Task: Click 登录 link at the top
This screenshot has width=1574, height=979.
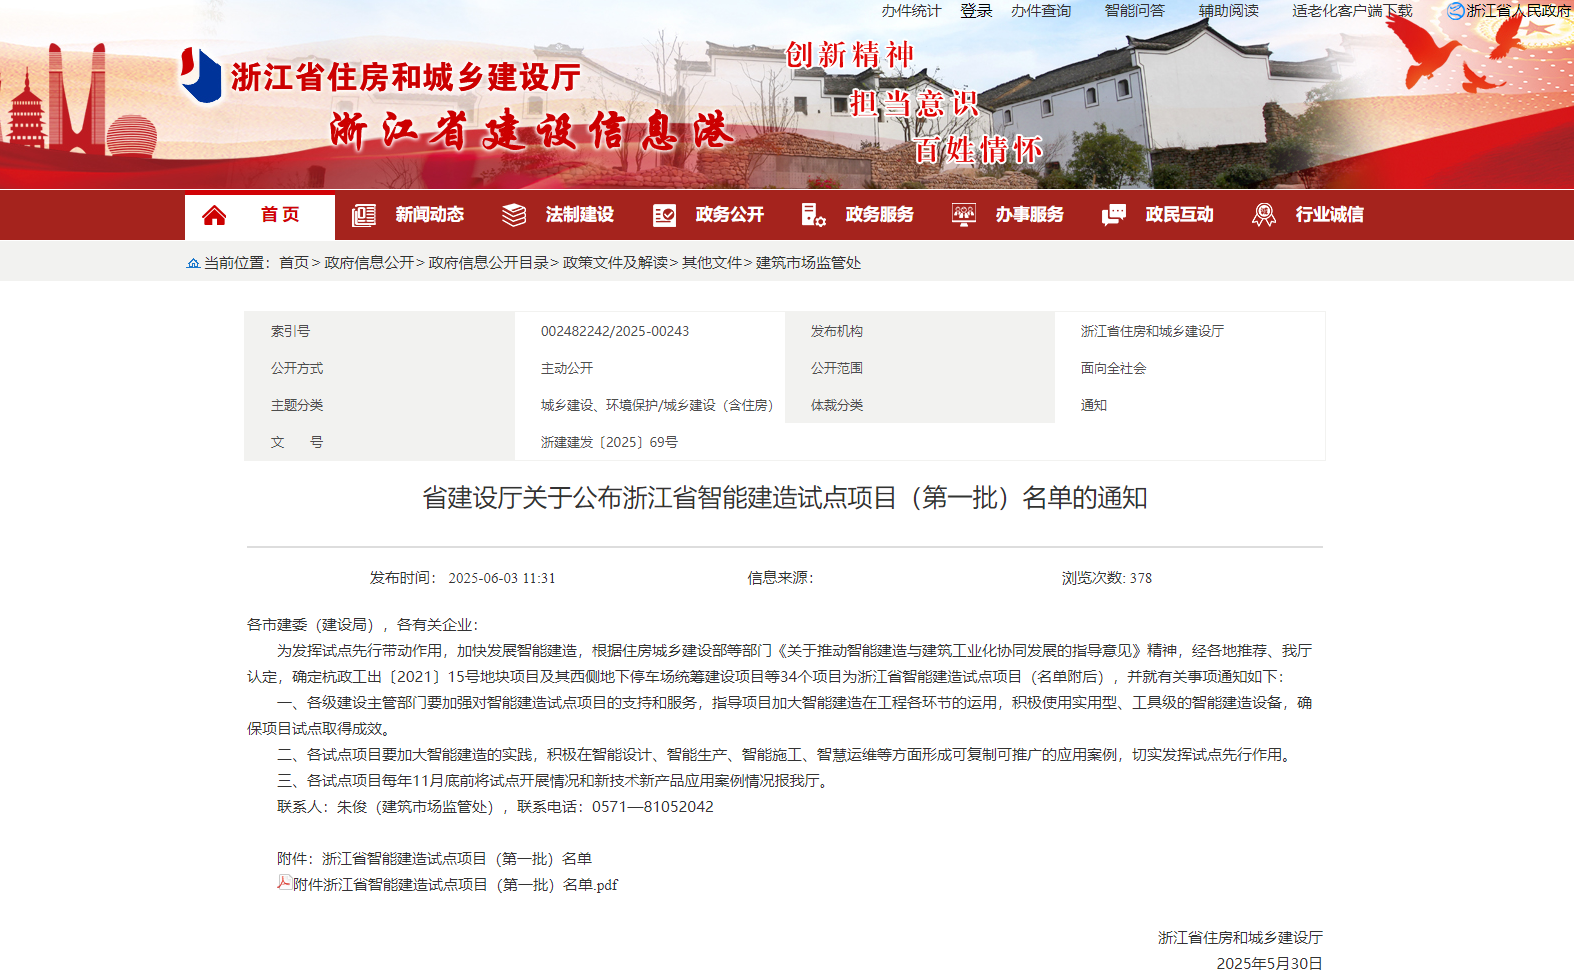Action: click(976, 11)
